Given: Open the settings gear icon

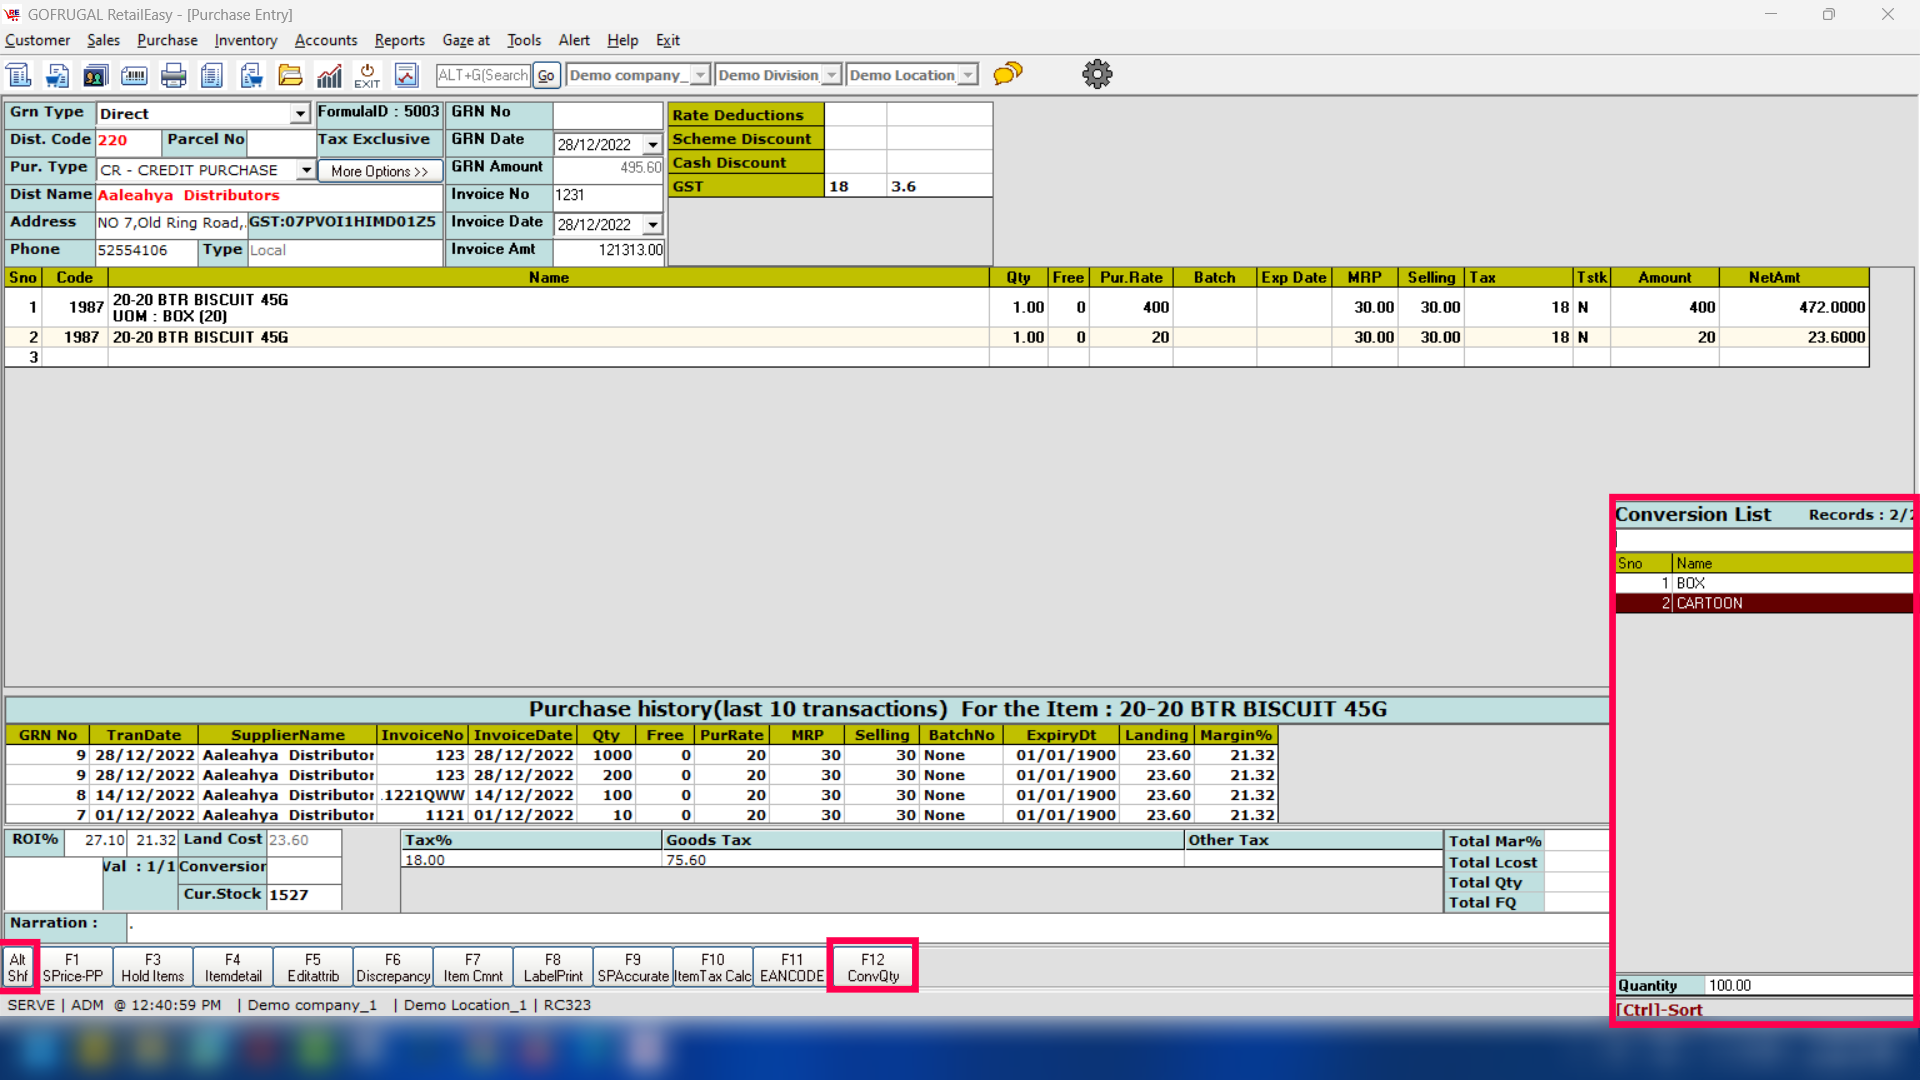Looking at the screenshot, I should (x=1097, y=74).
